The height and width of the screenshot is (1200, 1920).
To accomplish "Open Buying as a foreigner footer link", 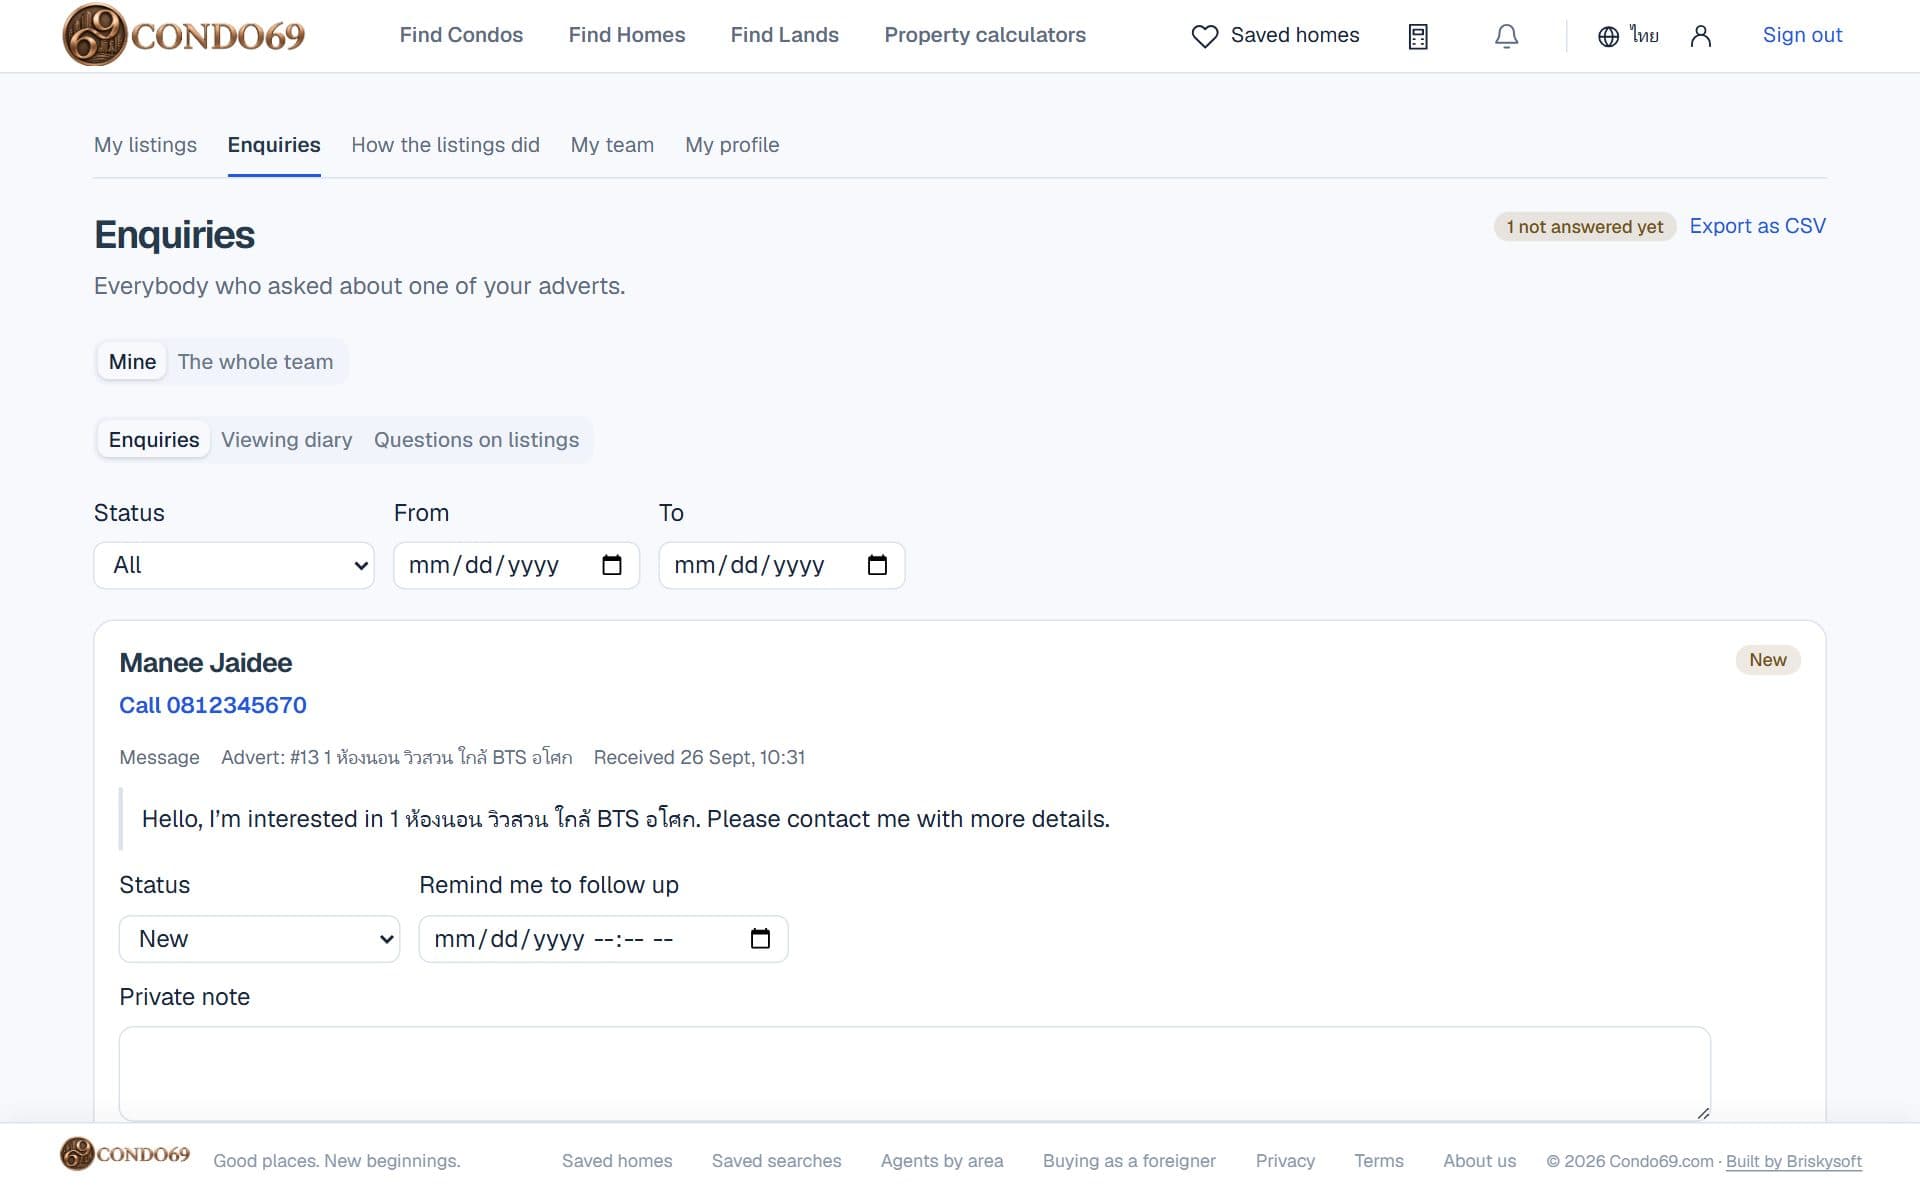I will click(x=1129, y=1161).
